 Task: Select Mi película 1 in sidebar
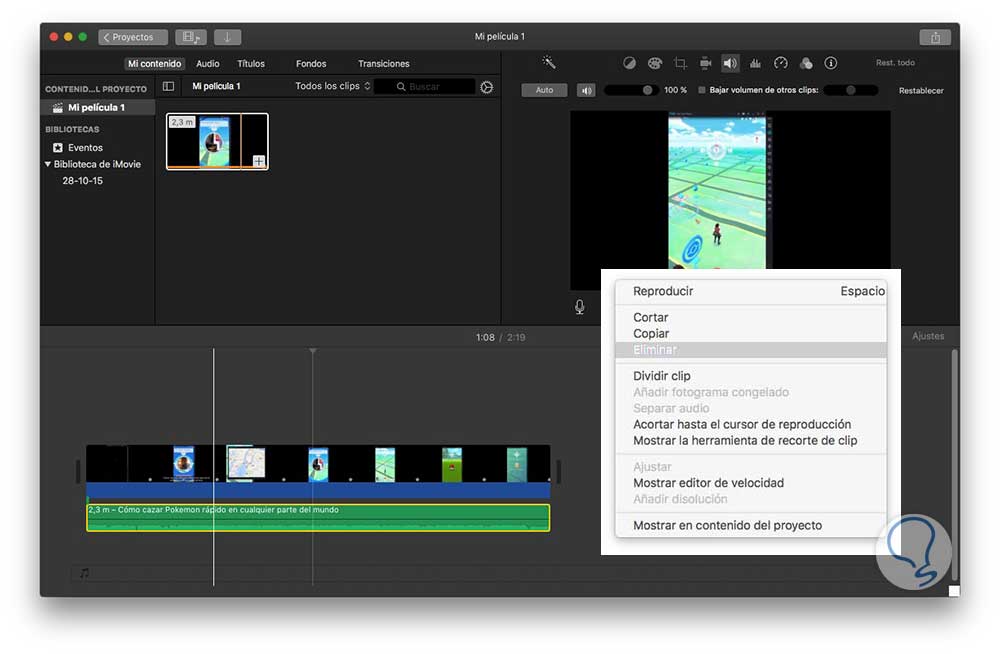(x=97, y=107)
